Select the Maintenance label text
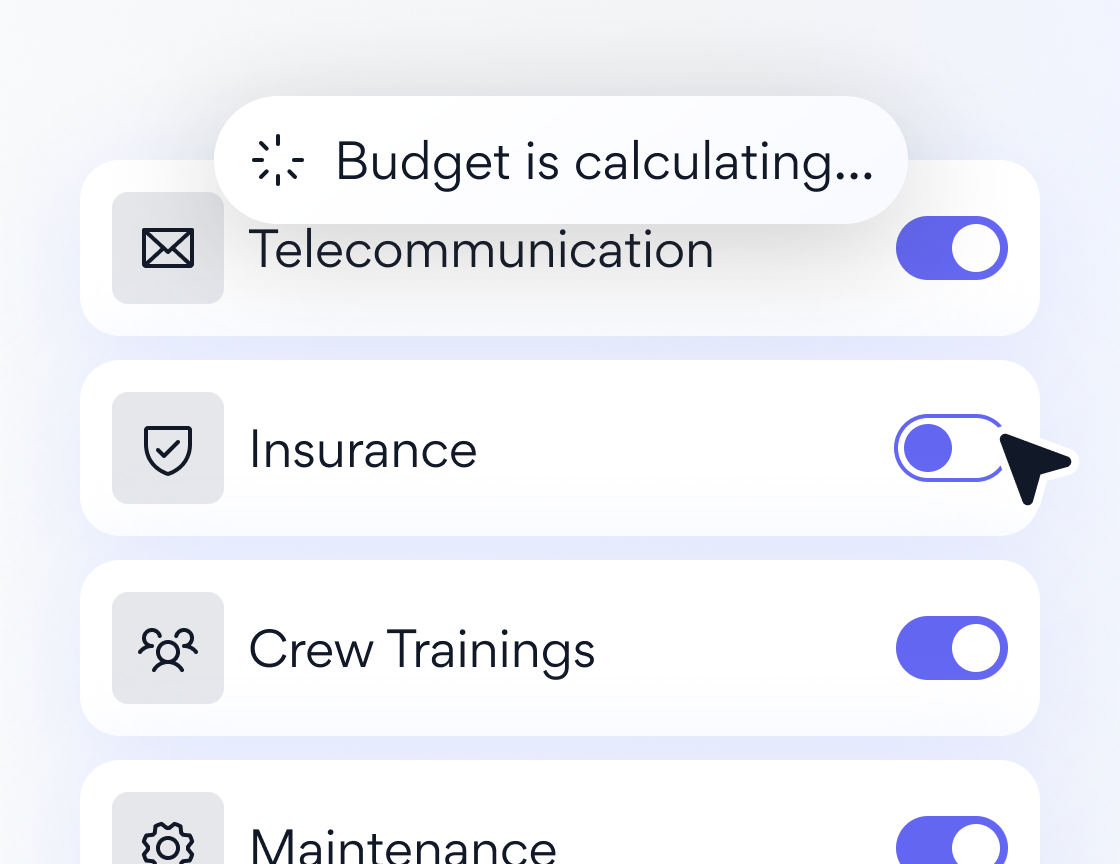The height and width of the screenshot is (864, 1120). [x=403, y=845]
